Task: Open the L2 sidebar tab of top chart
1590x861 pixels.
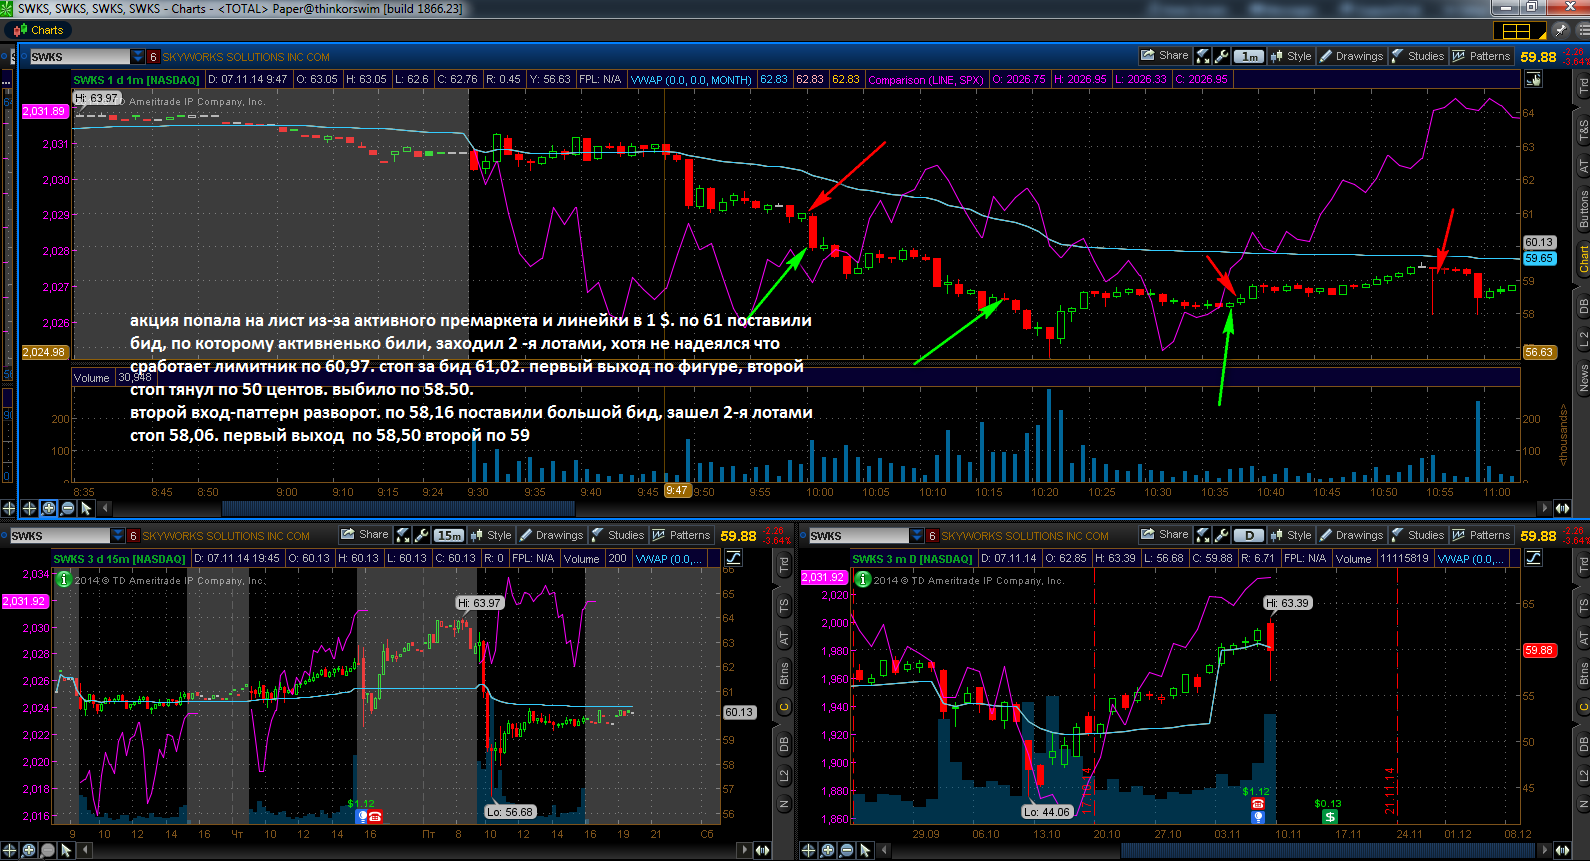Action: [1583, 340]
